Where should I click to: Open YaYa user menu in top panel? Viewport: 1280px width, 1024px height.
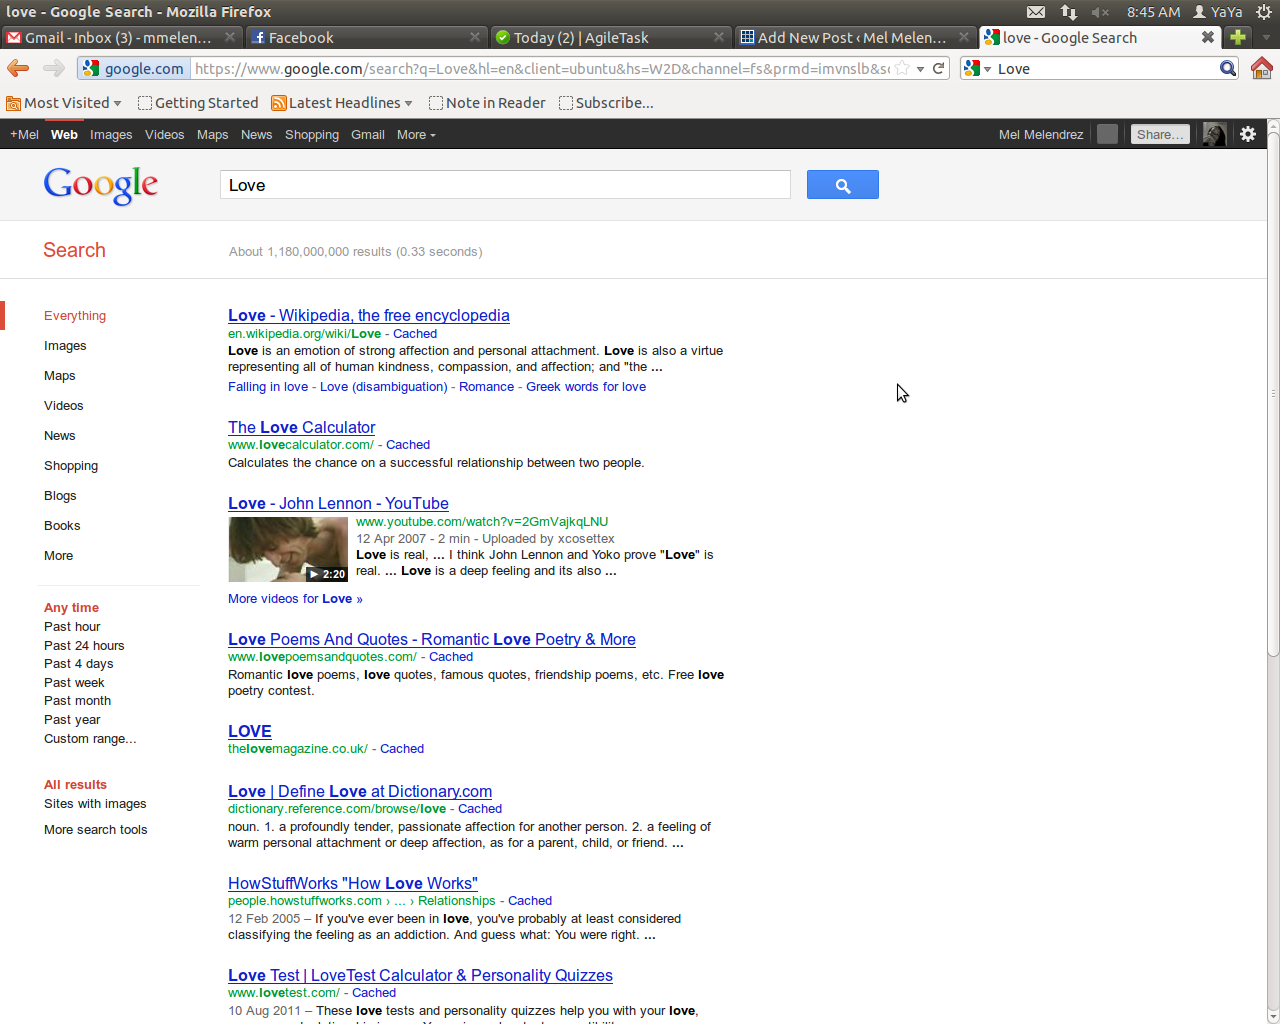point(1218,12)
